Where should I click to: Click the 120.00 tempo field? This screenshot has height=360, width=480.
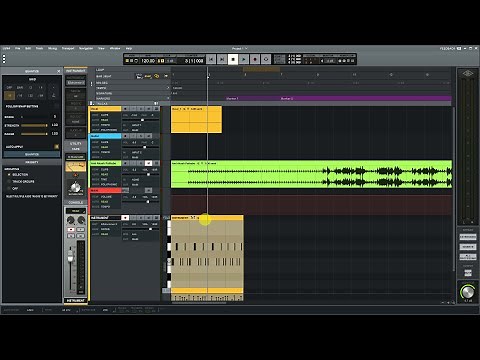(148, 61)
